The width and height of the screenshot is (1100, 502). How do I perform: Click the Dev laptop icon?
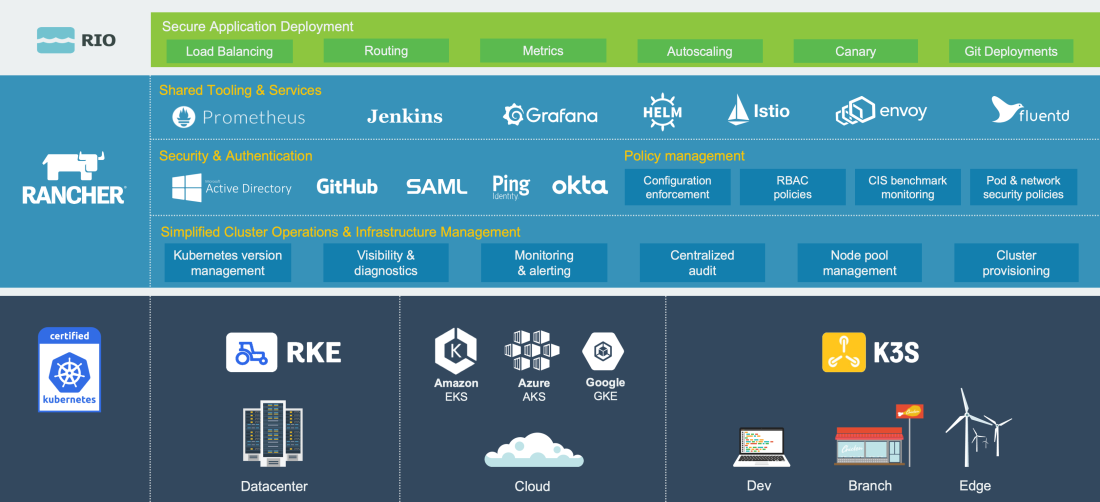(x=761, y=447)
